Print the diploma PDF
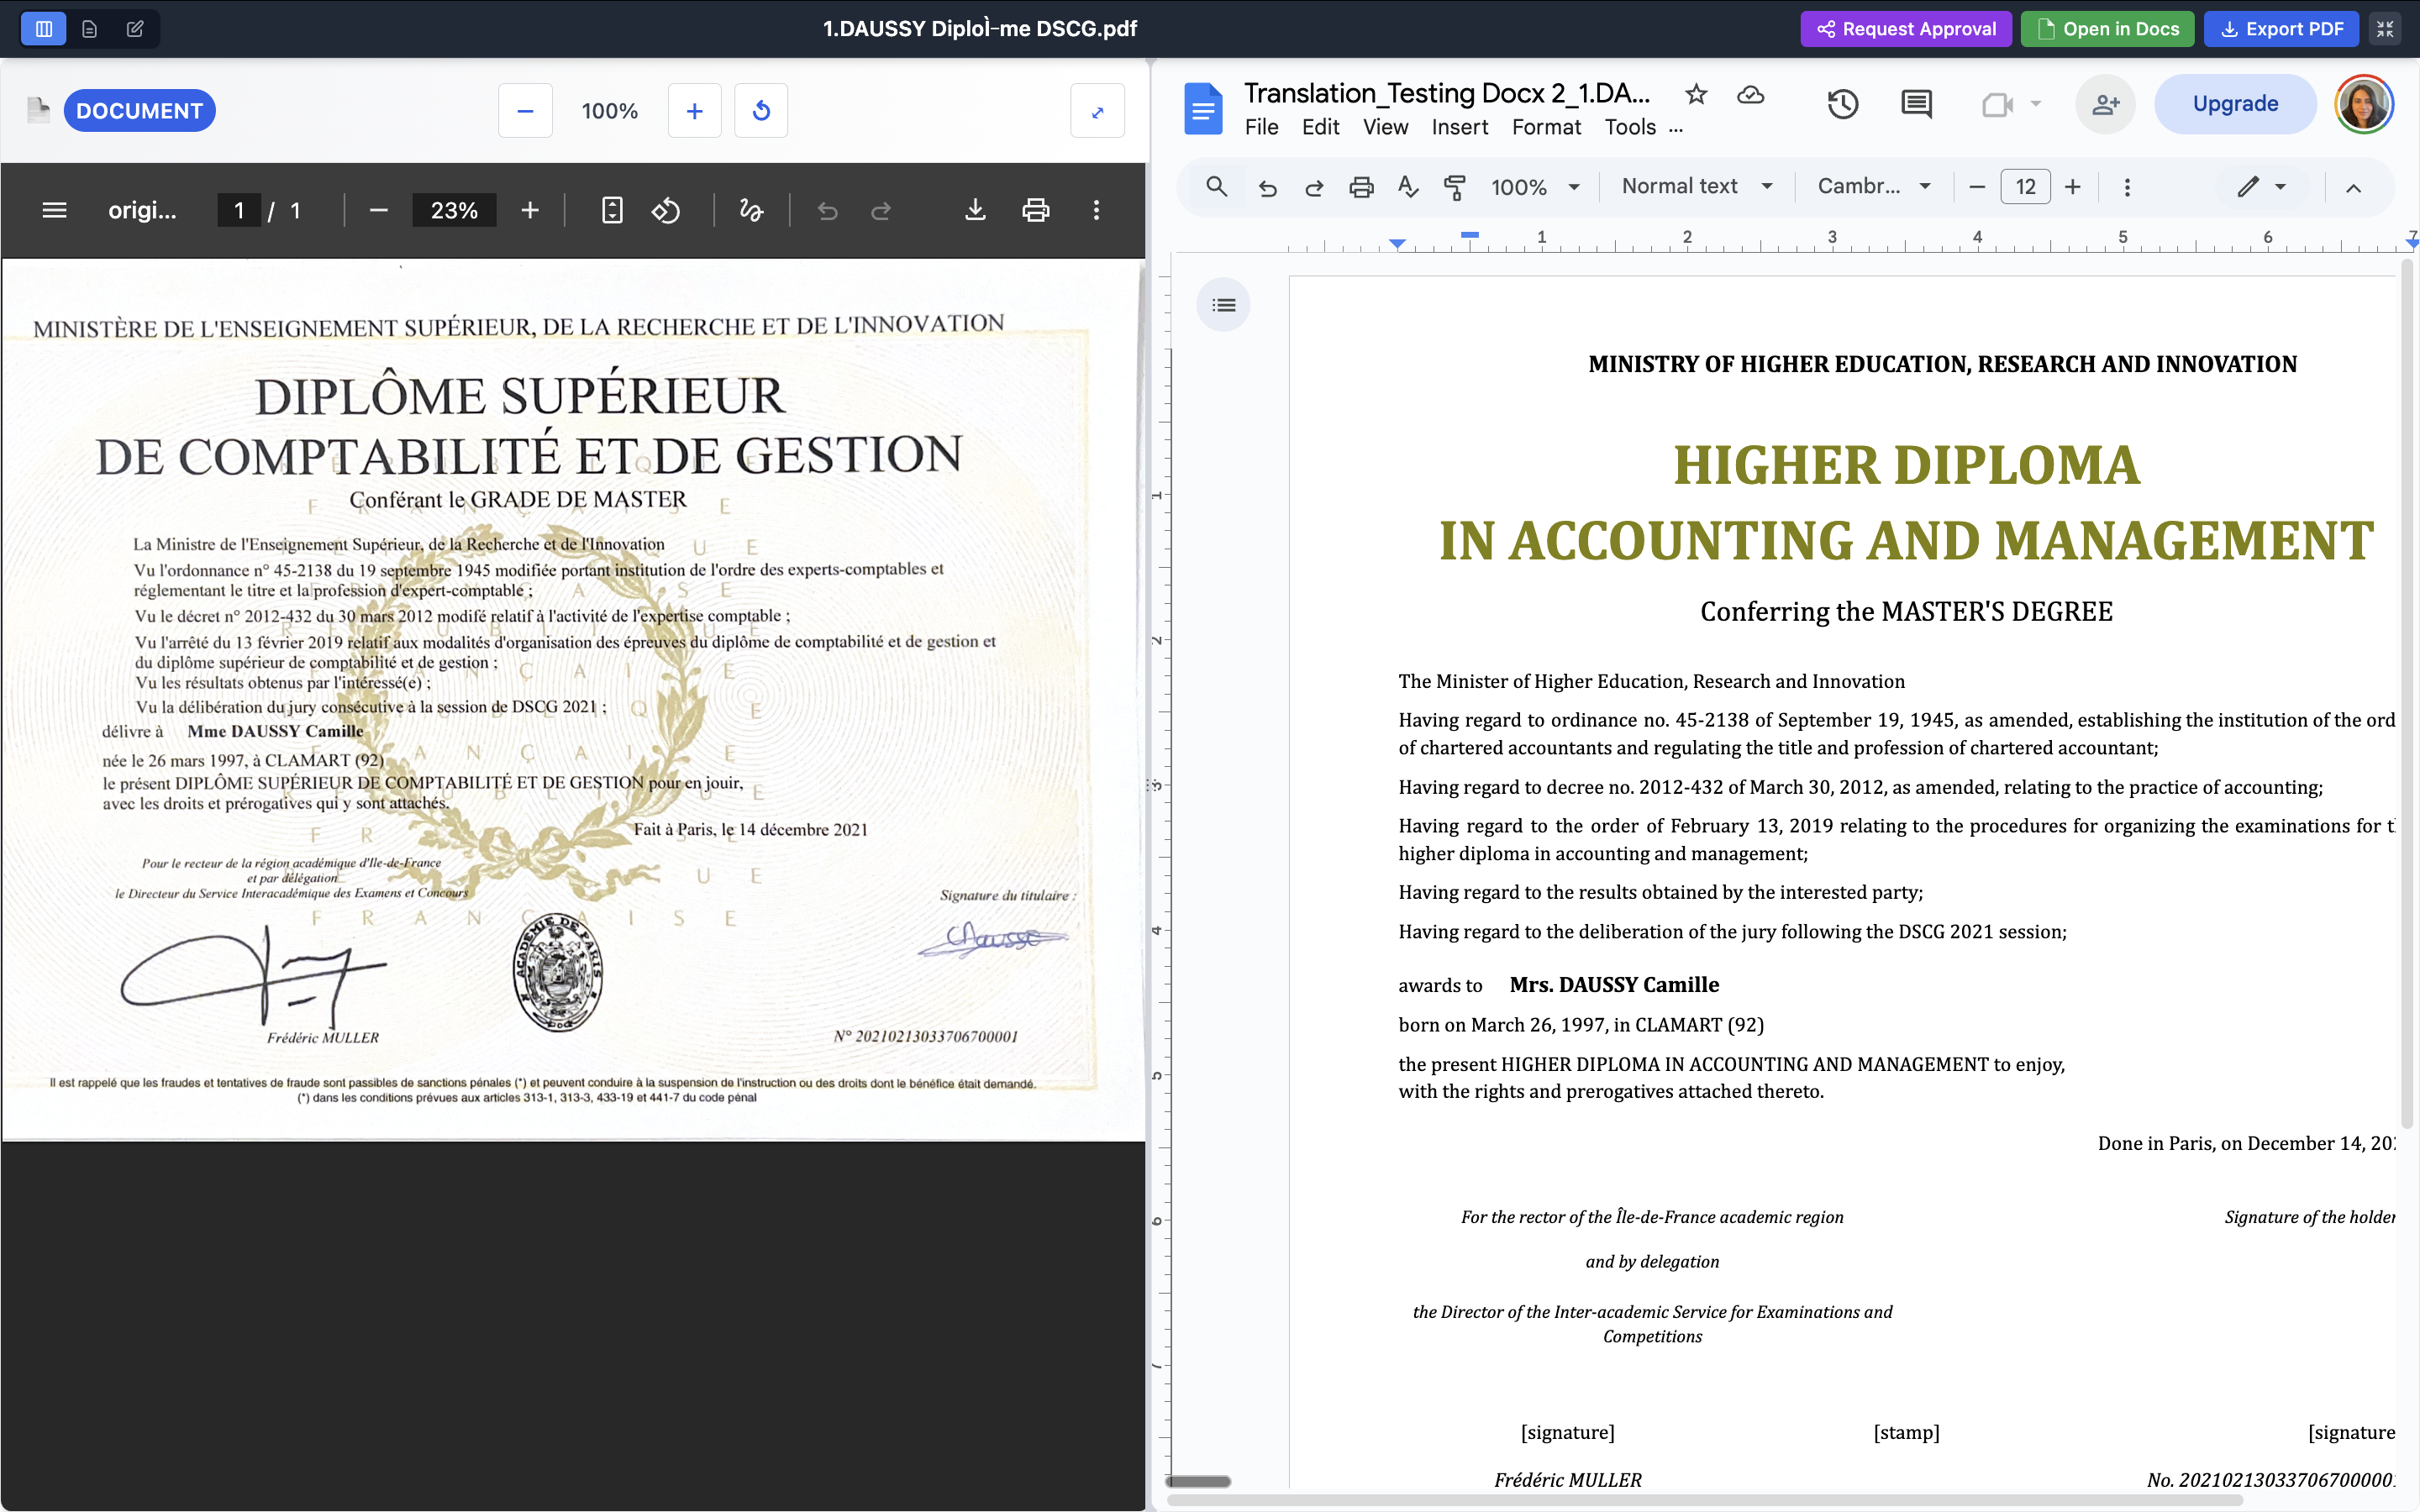This screenshot has height=1512, width=2420. tap(1035, 210)
